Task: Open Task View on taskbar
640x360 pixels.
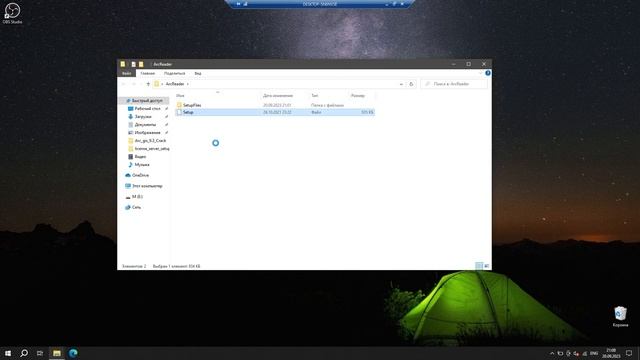Action: click(x=40, y=353)
